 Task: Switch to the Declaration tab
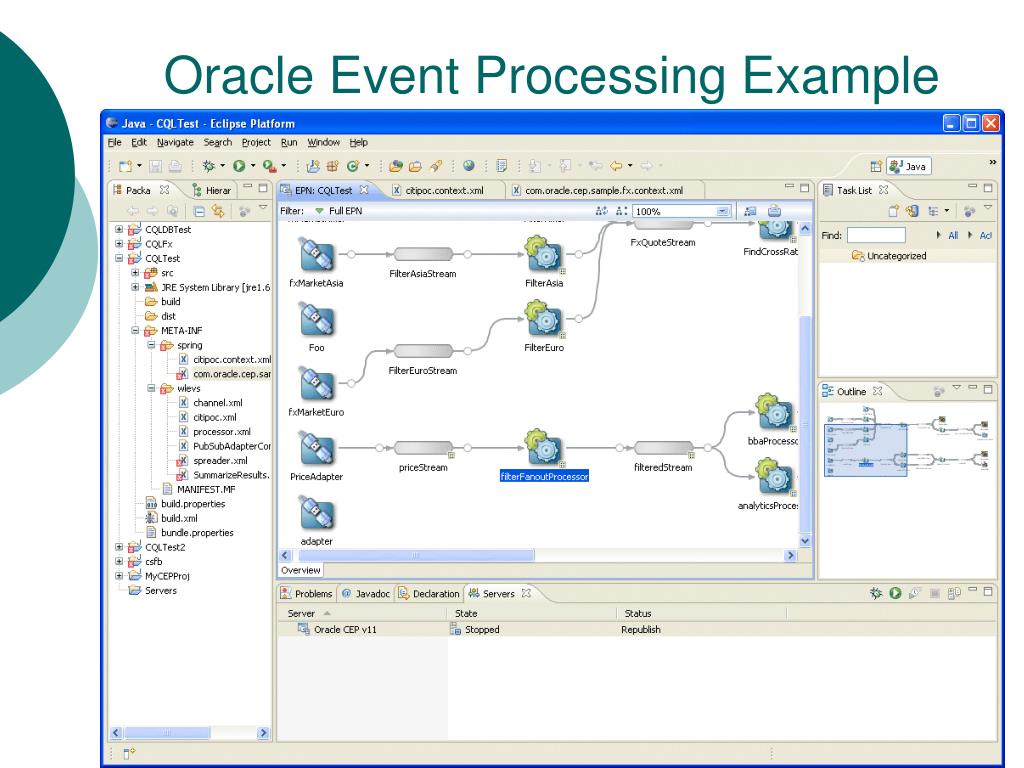(x=429, y=594)
